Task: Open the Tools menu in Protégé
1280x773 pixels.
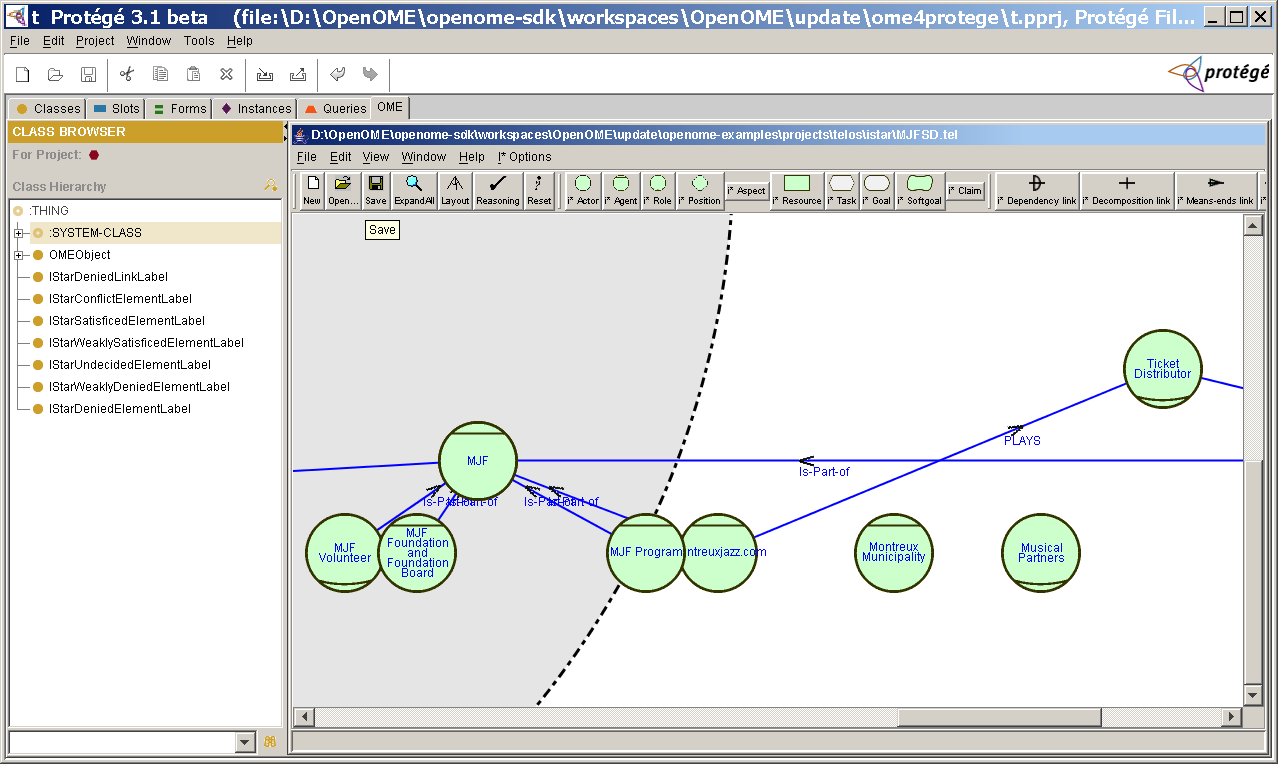Action: [198, 41]
